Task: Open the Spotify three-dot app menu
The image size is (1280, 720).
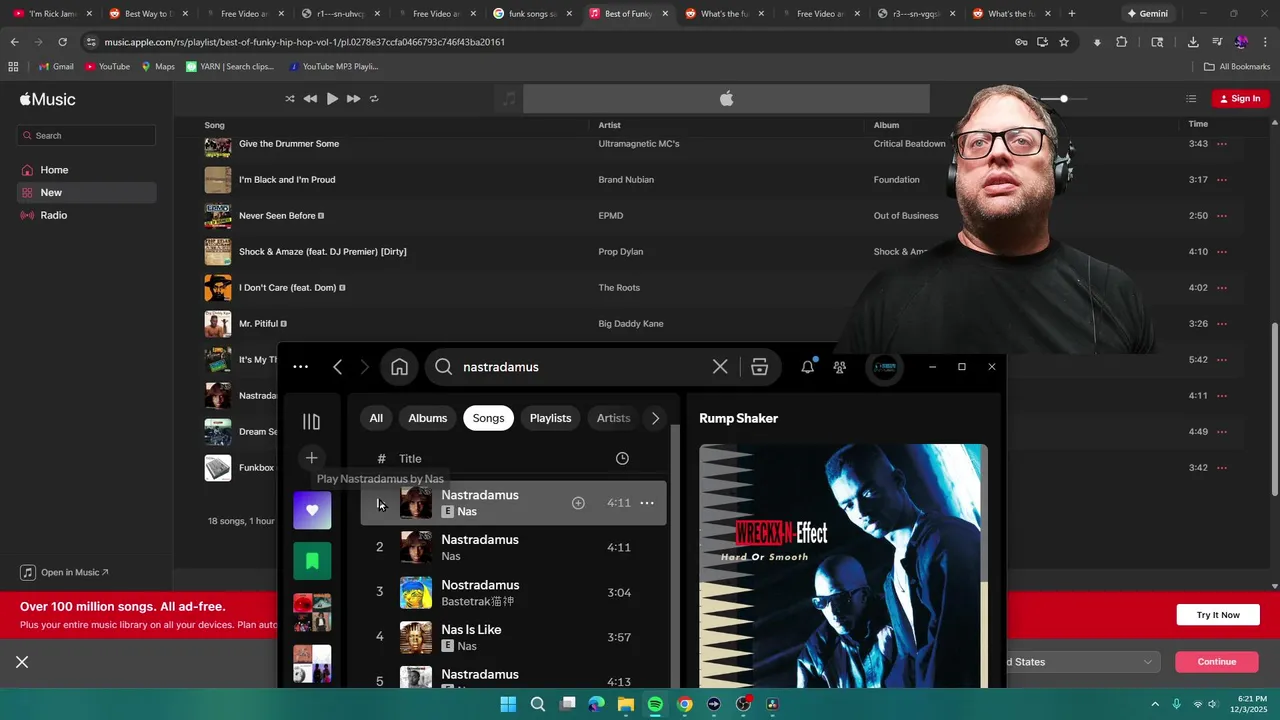Action: tap(300, 367)
